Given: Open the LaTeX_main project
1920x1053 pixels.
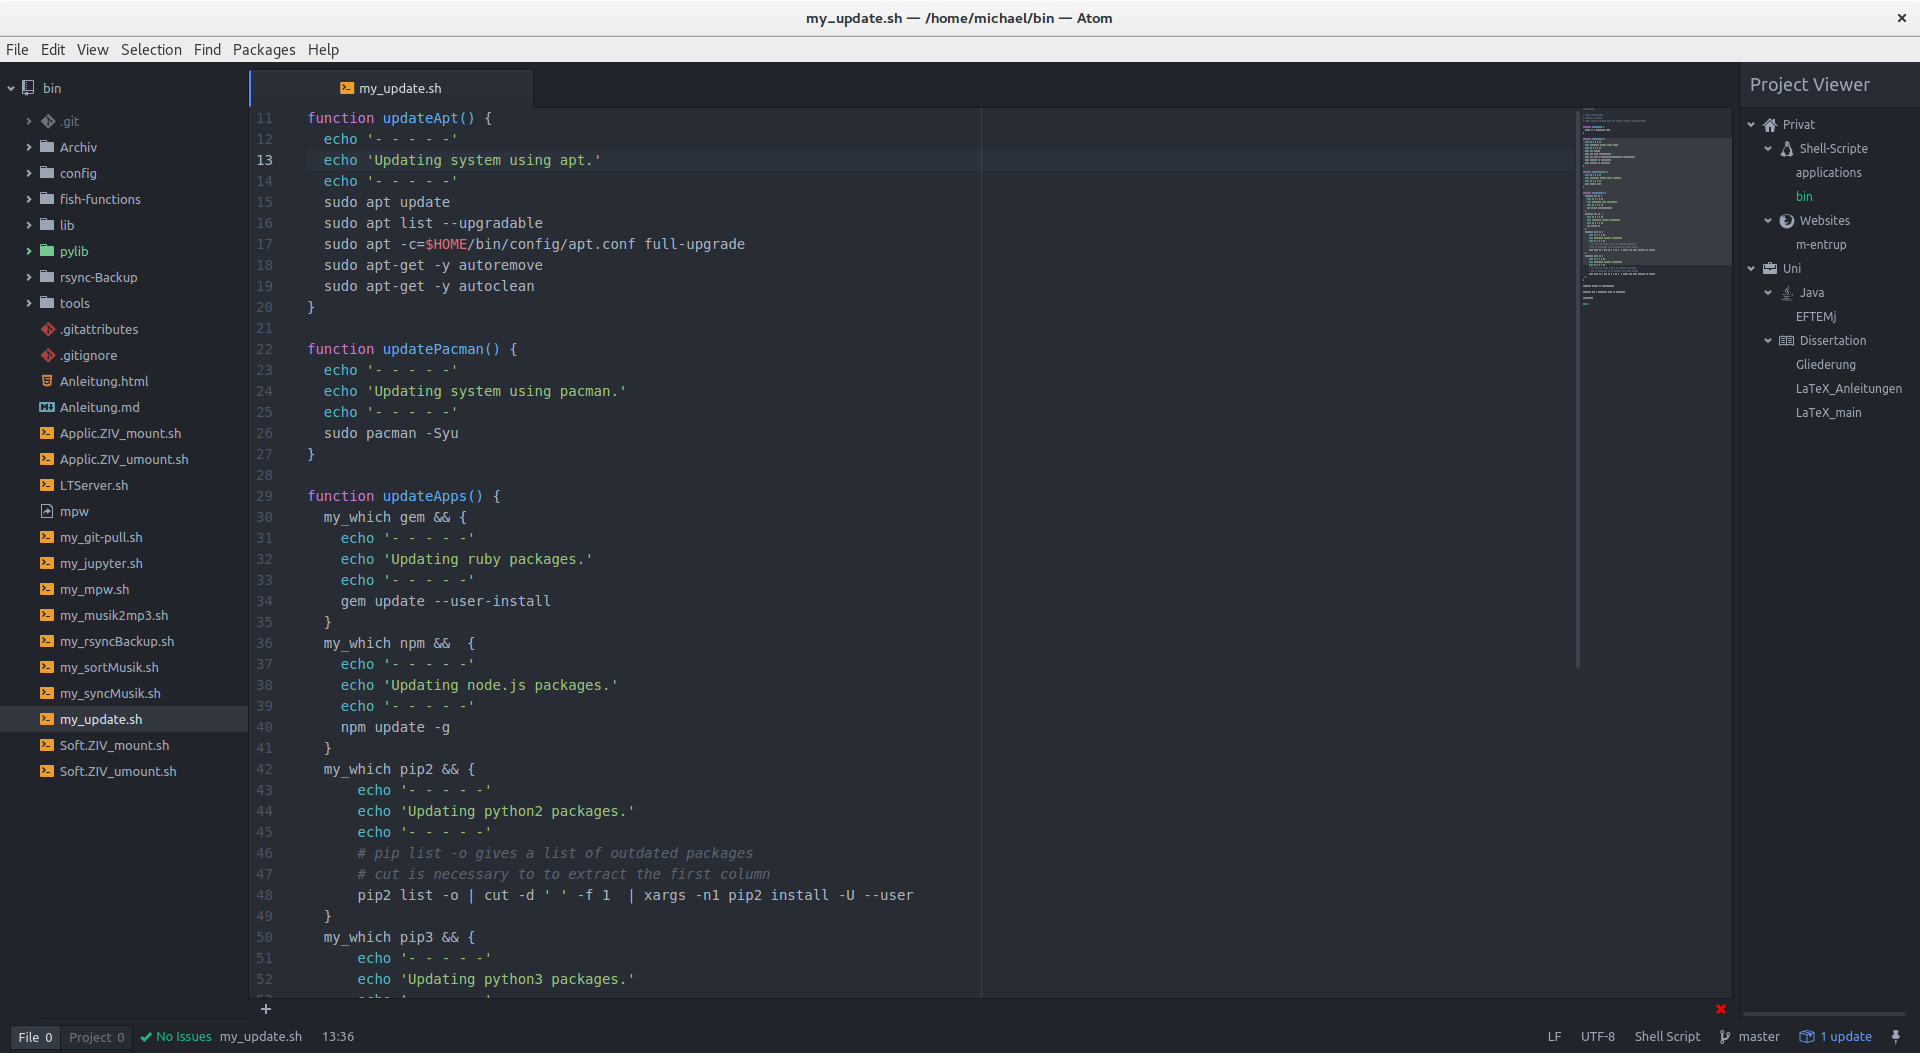Looking at the screenshot, I should click(x=1828, y=413).
